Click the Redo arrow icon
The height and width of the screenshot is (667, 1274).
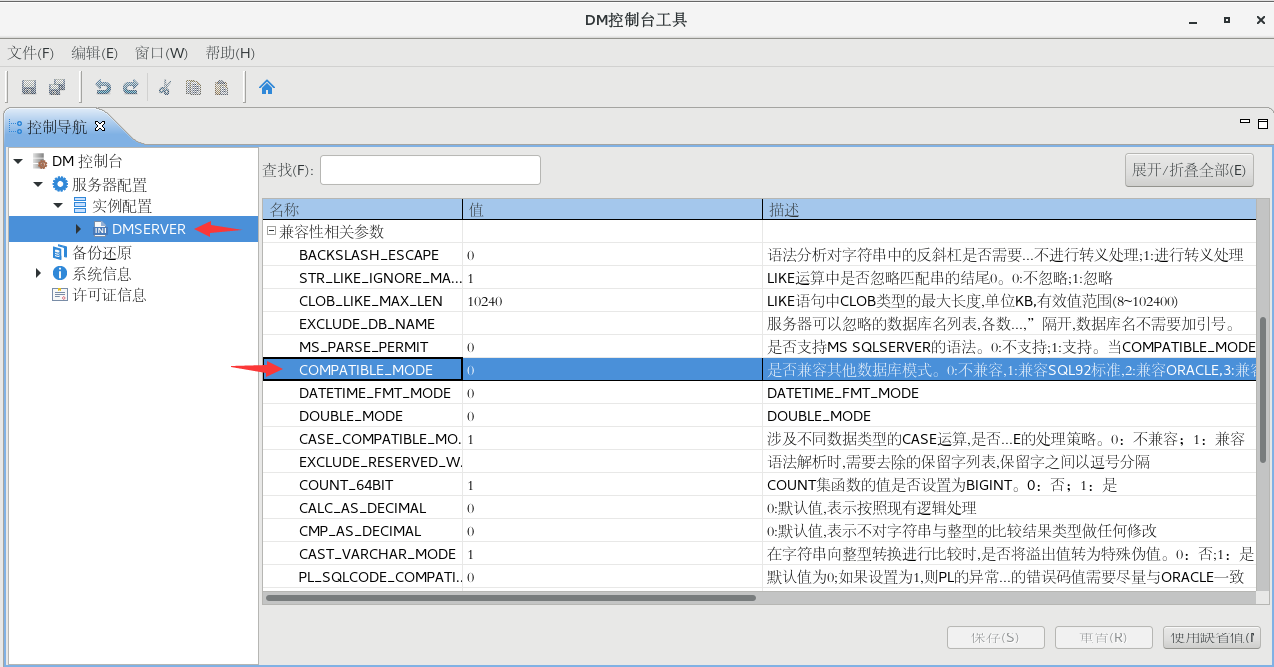[x=130, y=87]
